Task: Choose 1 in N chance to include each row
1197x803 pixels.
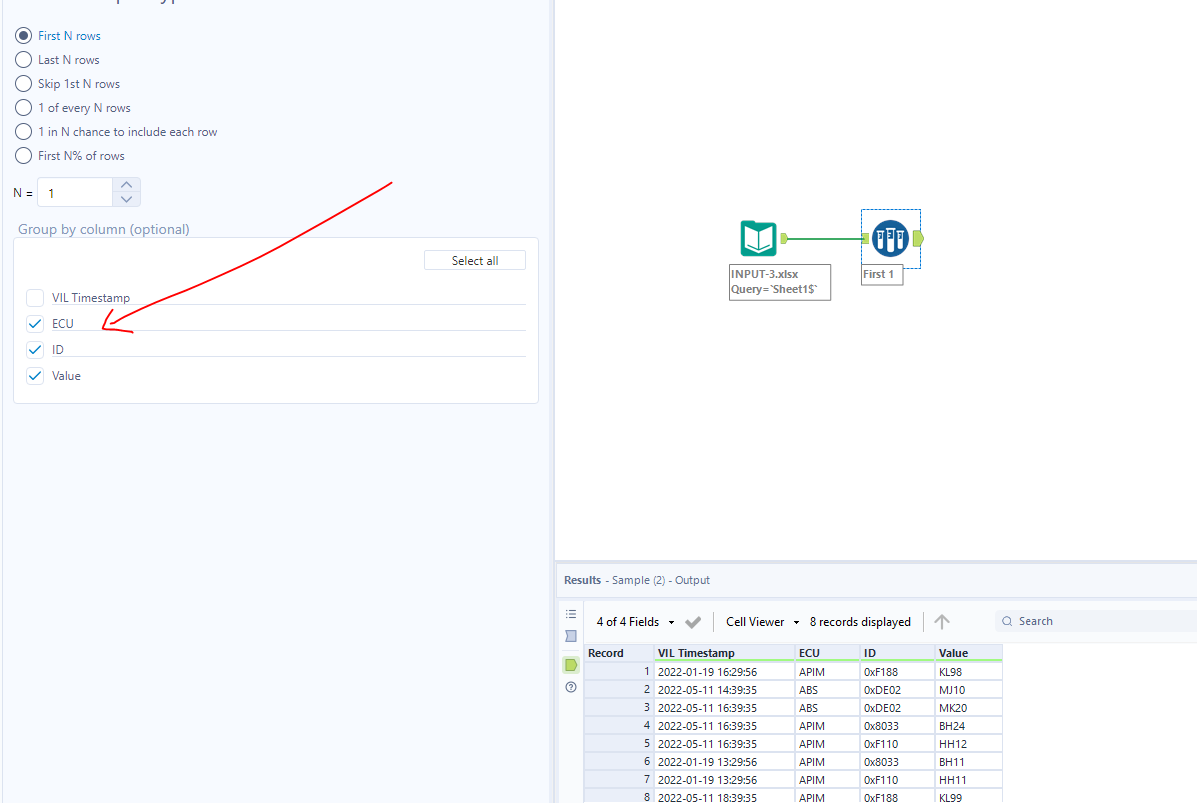Action: click(x=22, y=131)
